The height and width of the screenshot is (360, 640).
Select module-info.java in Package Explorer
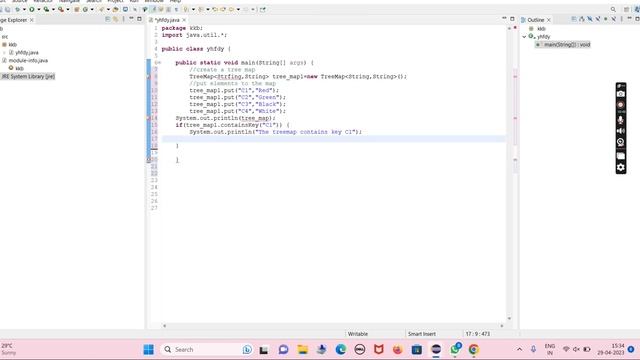point(28,60)
